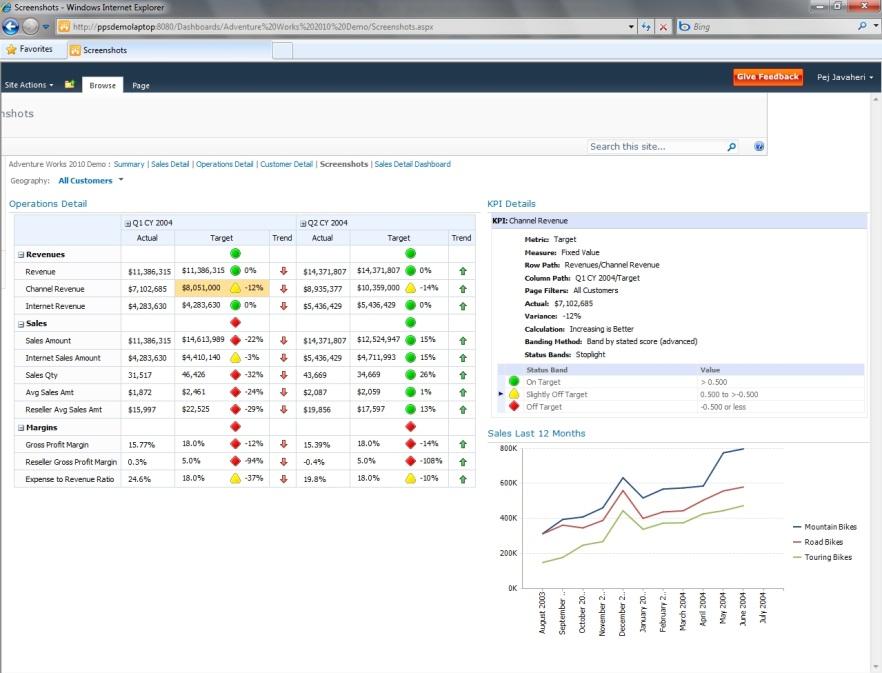Click Slightly Off Target yellow band icon
This screenshot has height=673, width=882.
pos(514,393)
